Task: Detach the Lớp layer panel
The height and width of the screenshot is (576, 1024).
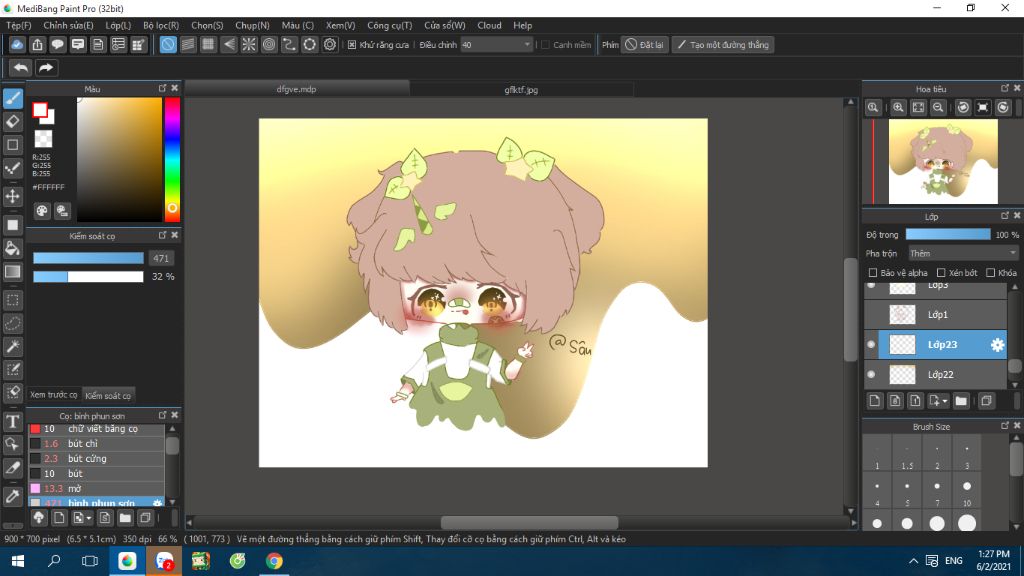Action: [1005, 216]
